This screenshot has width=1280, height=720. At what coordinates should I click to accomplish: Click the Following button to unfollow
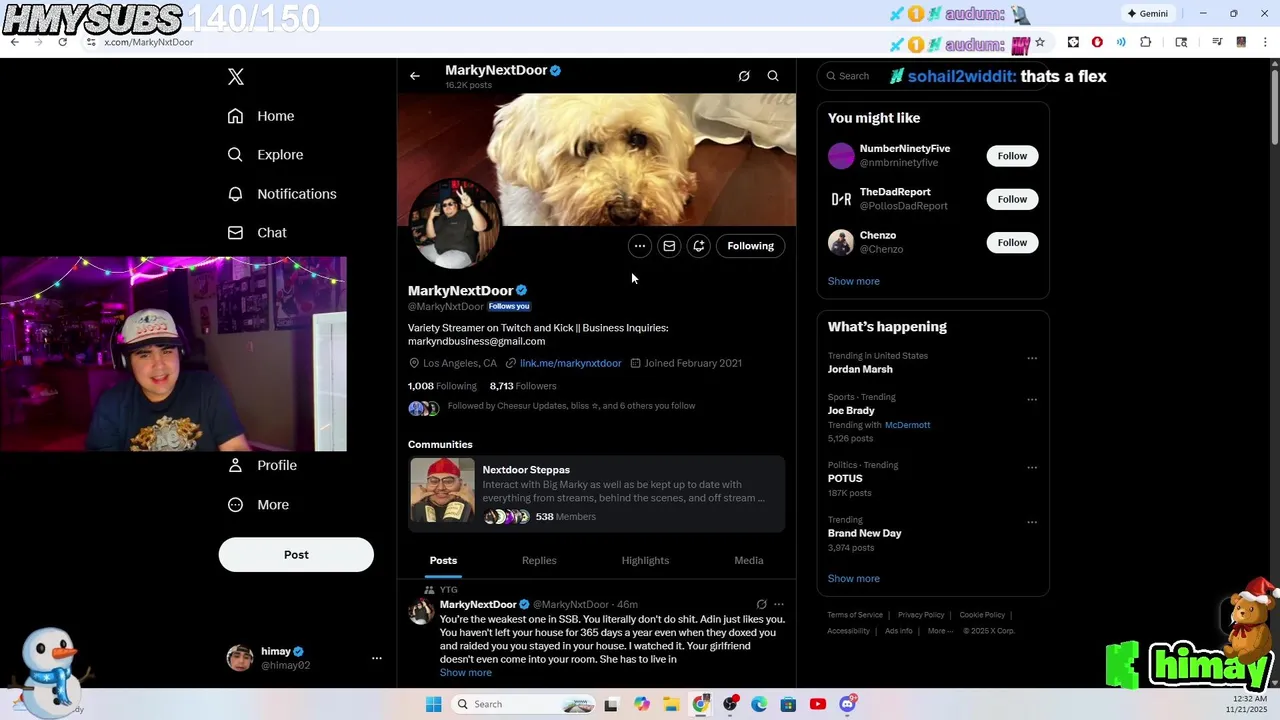(751, 246)
